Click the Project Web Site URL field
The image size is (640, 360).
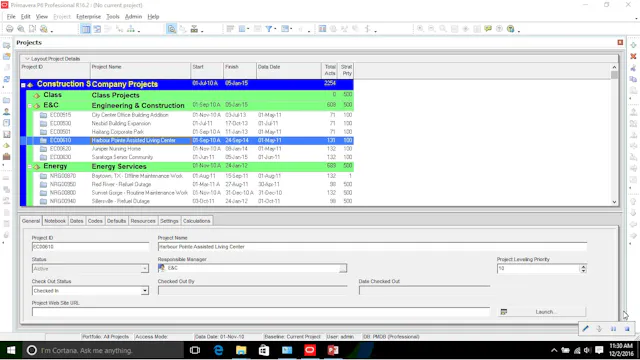(x=260, y=312)
